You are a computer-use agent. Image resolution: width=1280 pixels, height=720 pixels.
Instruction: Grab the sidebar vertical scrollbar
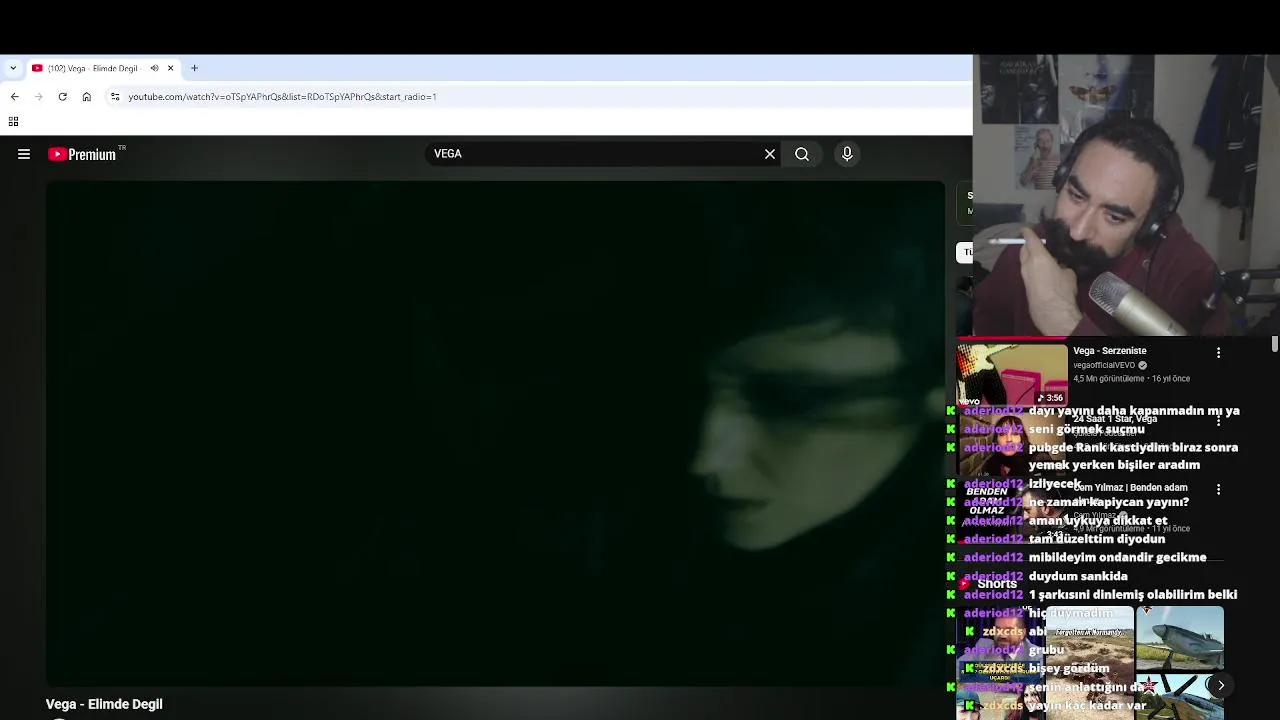pos(1275,344)
